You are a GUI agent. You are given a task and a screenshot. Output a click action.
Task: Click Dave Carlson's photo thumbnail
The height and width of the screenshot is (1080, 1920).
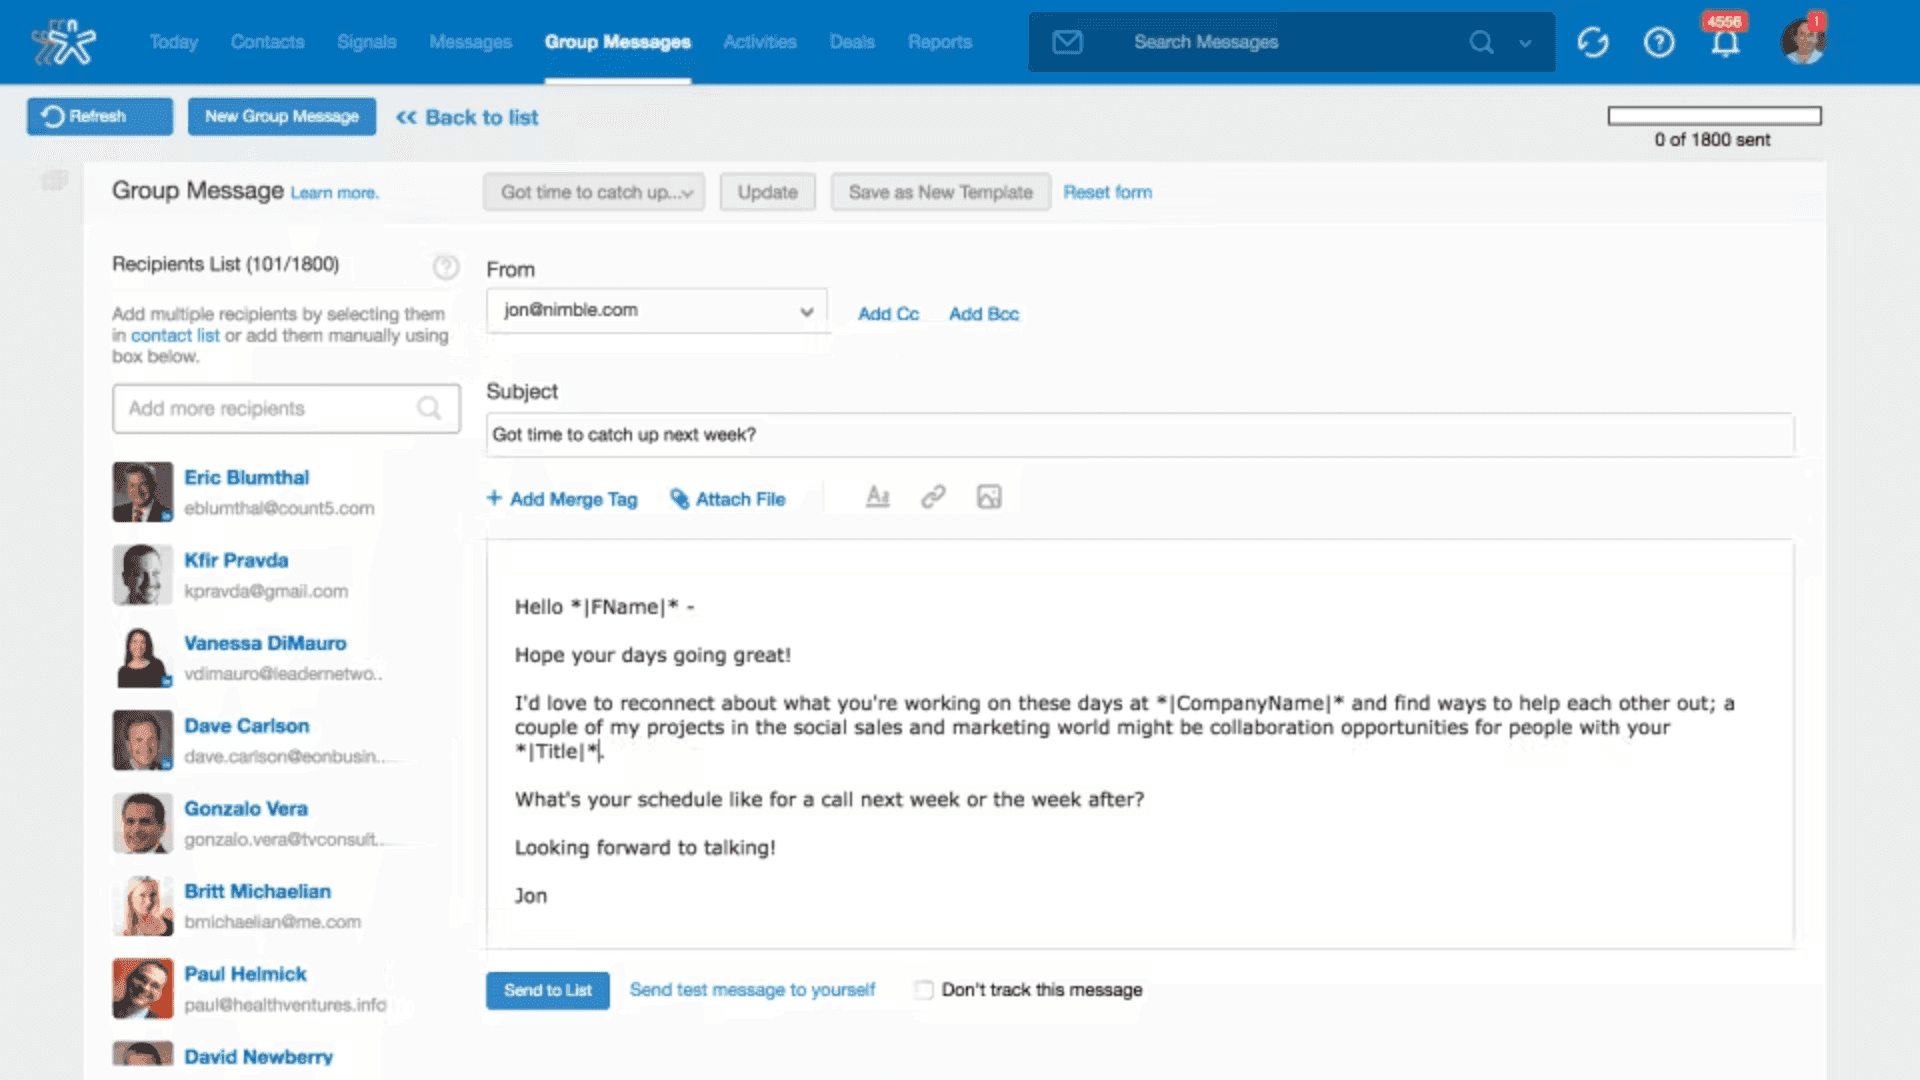point(142,740)
